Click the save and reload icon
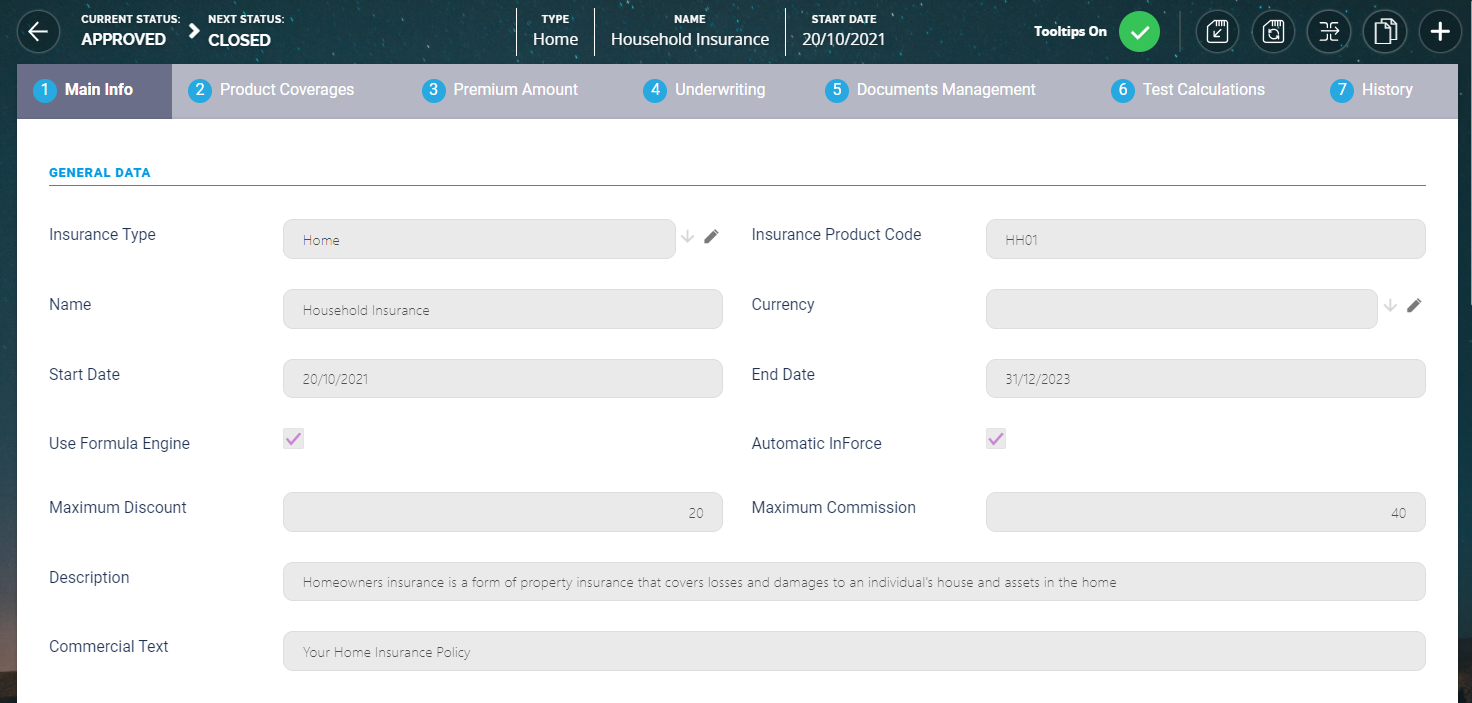This screenshot has width=1472, height=703. pos(1273,32)
